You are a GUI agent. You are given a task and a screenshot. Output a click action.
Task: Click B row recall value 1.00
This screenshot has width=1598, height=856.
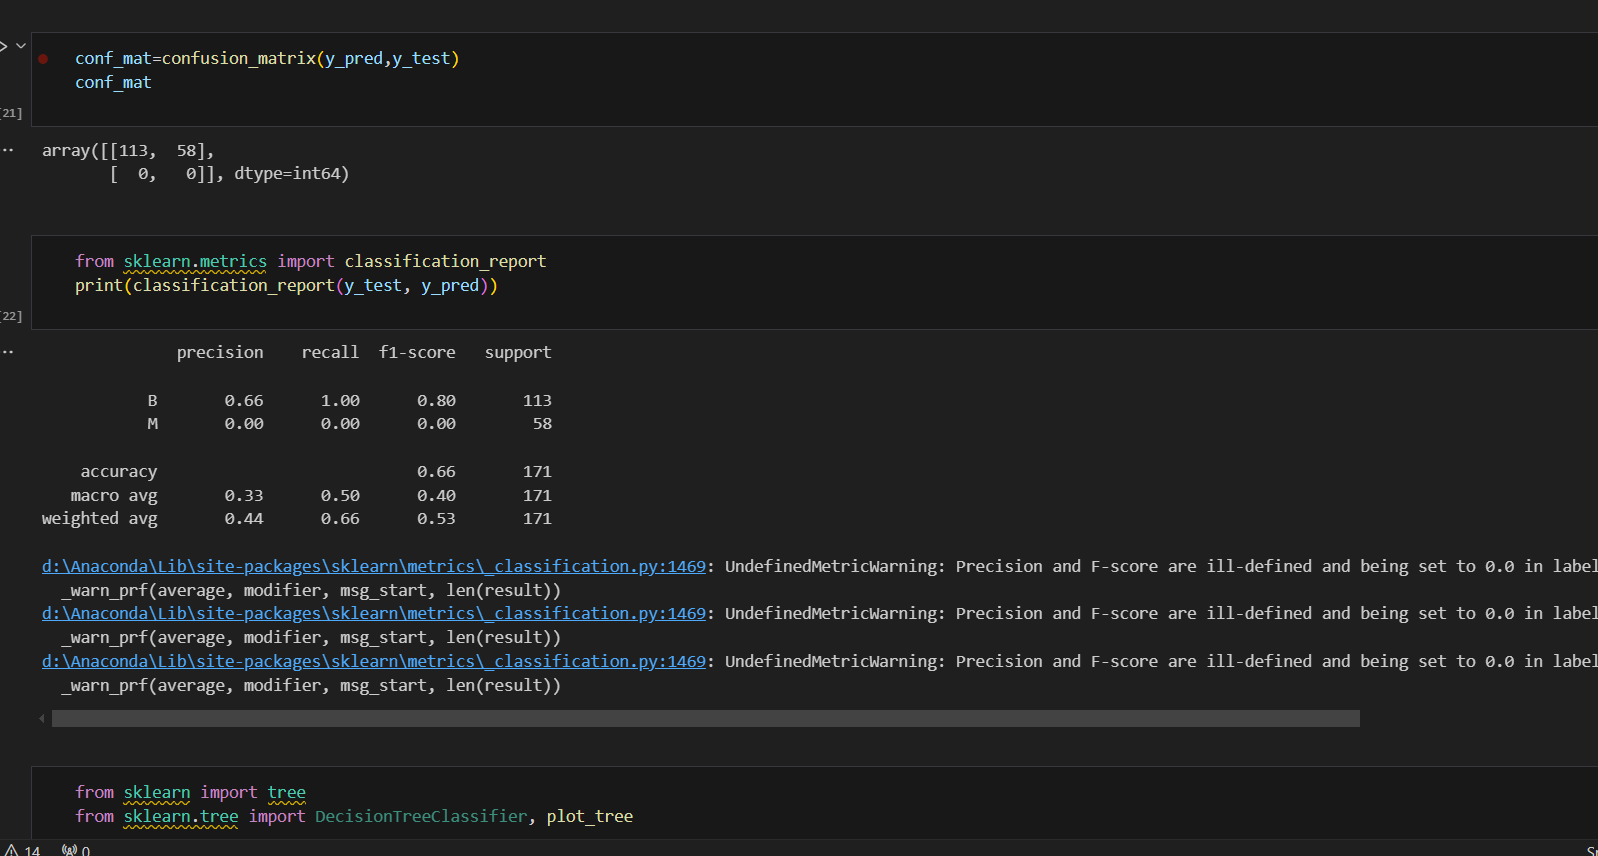click(340, 401)
